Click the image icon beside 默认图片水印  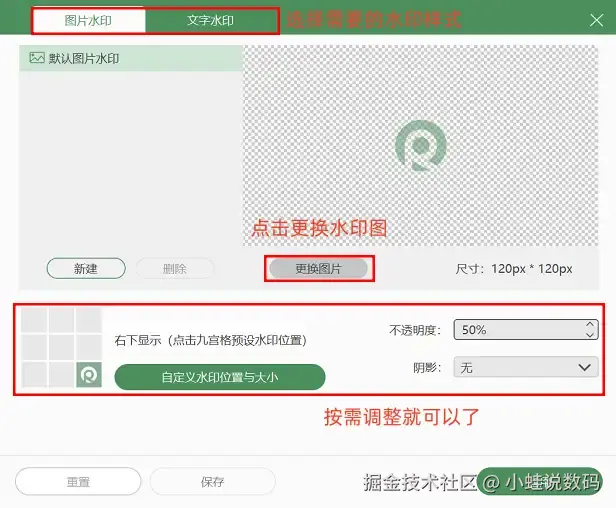coord(37,58)
